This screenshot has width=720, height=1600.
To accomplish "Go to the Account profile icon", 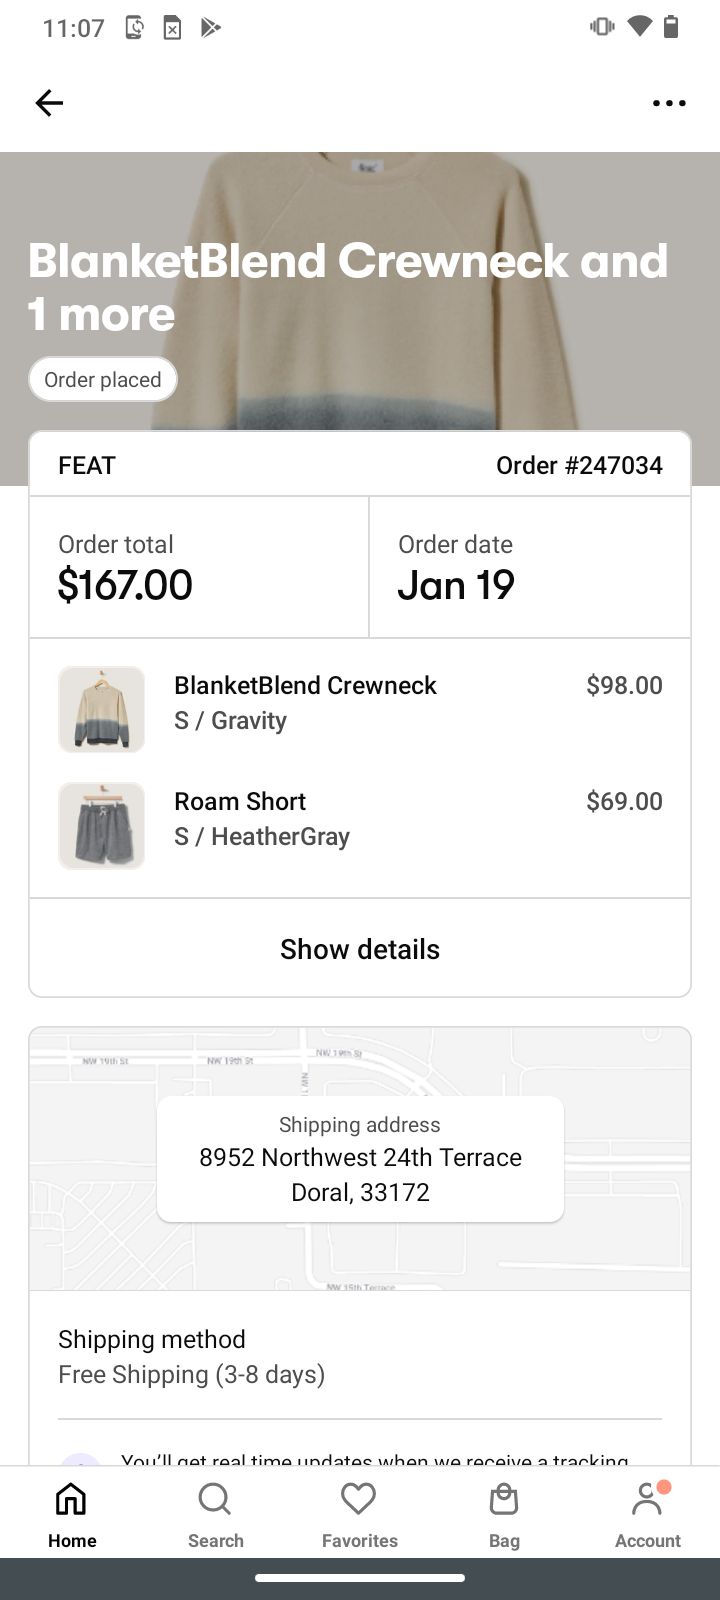I will click(x=647, y=1514).
